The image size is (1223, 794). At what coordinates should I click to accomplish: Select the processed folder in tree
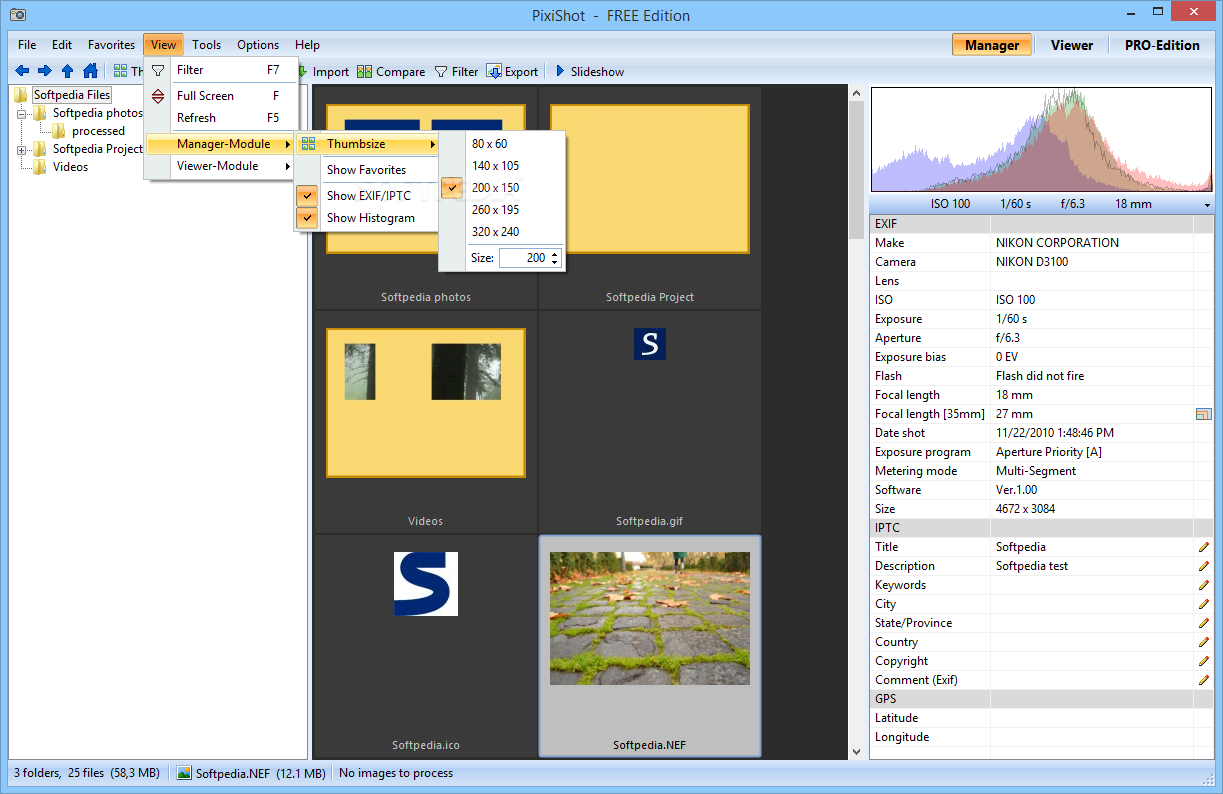98,131
